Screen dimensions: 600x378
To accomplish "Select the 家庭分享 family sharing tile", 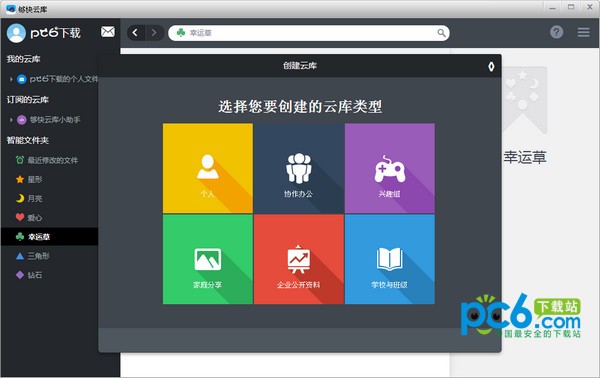I will pos(208,259).
